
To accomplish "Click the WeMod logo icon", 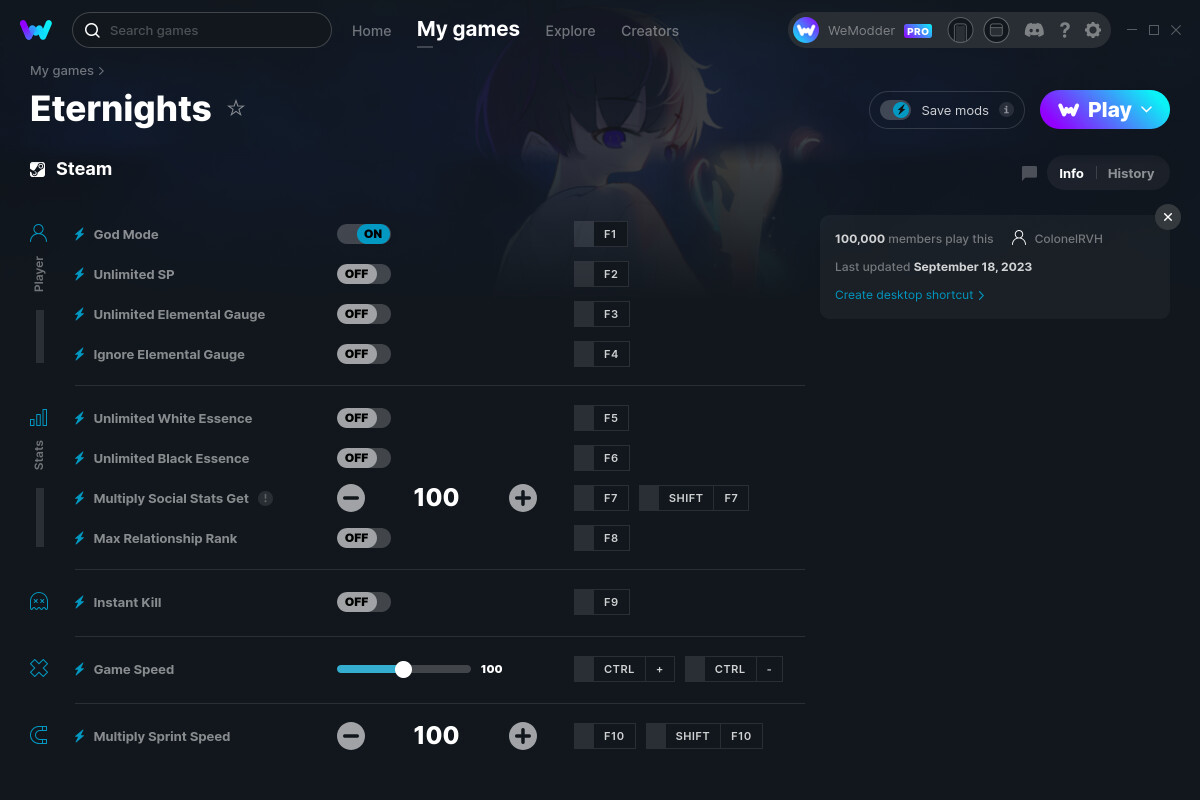I will tap(36, 30).
